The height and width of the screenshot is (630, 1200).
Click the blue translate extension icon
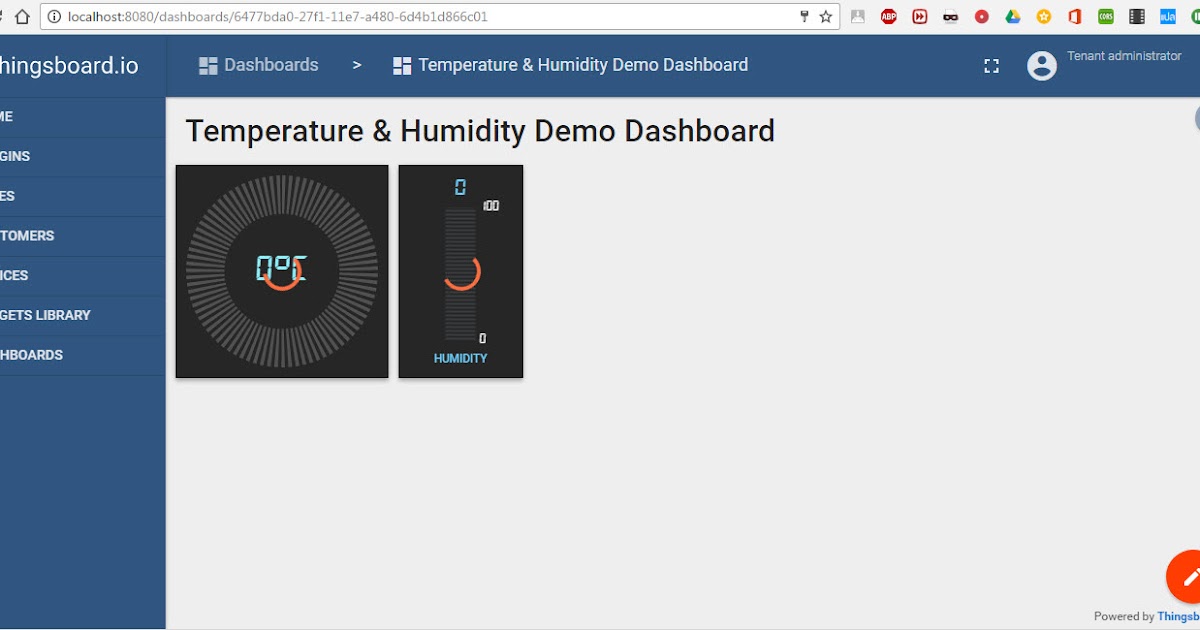click(1167, 16)
